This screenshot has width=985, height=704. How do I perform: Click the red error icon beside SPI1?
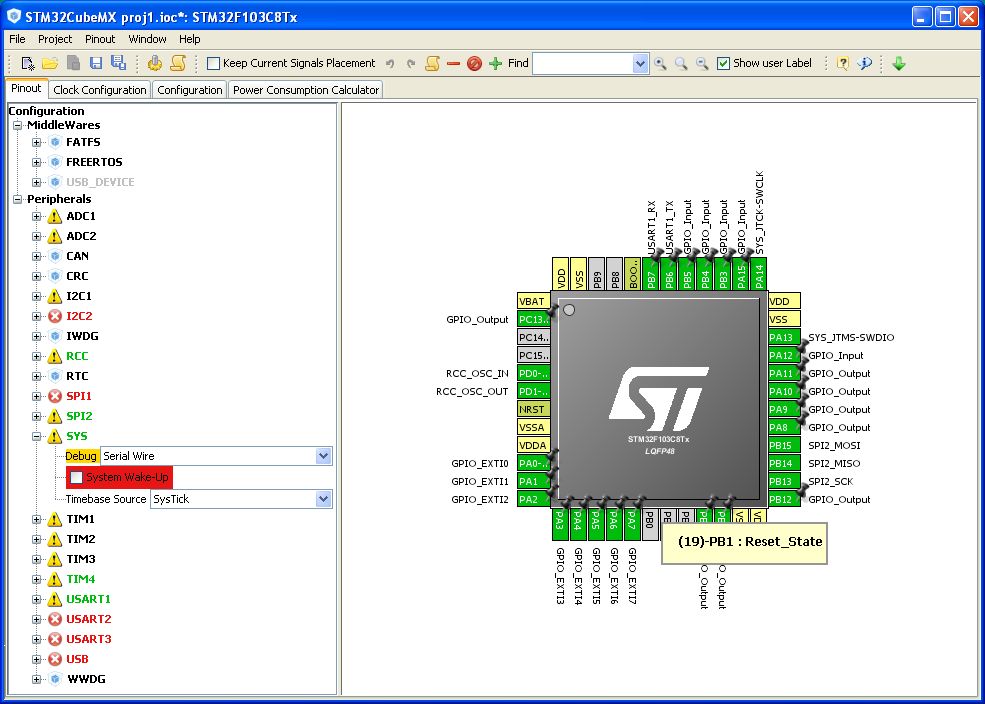click(55, 396)
